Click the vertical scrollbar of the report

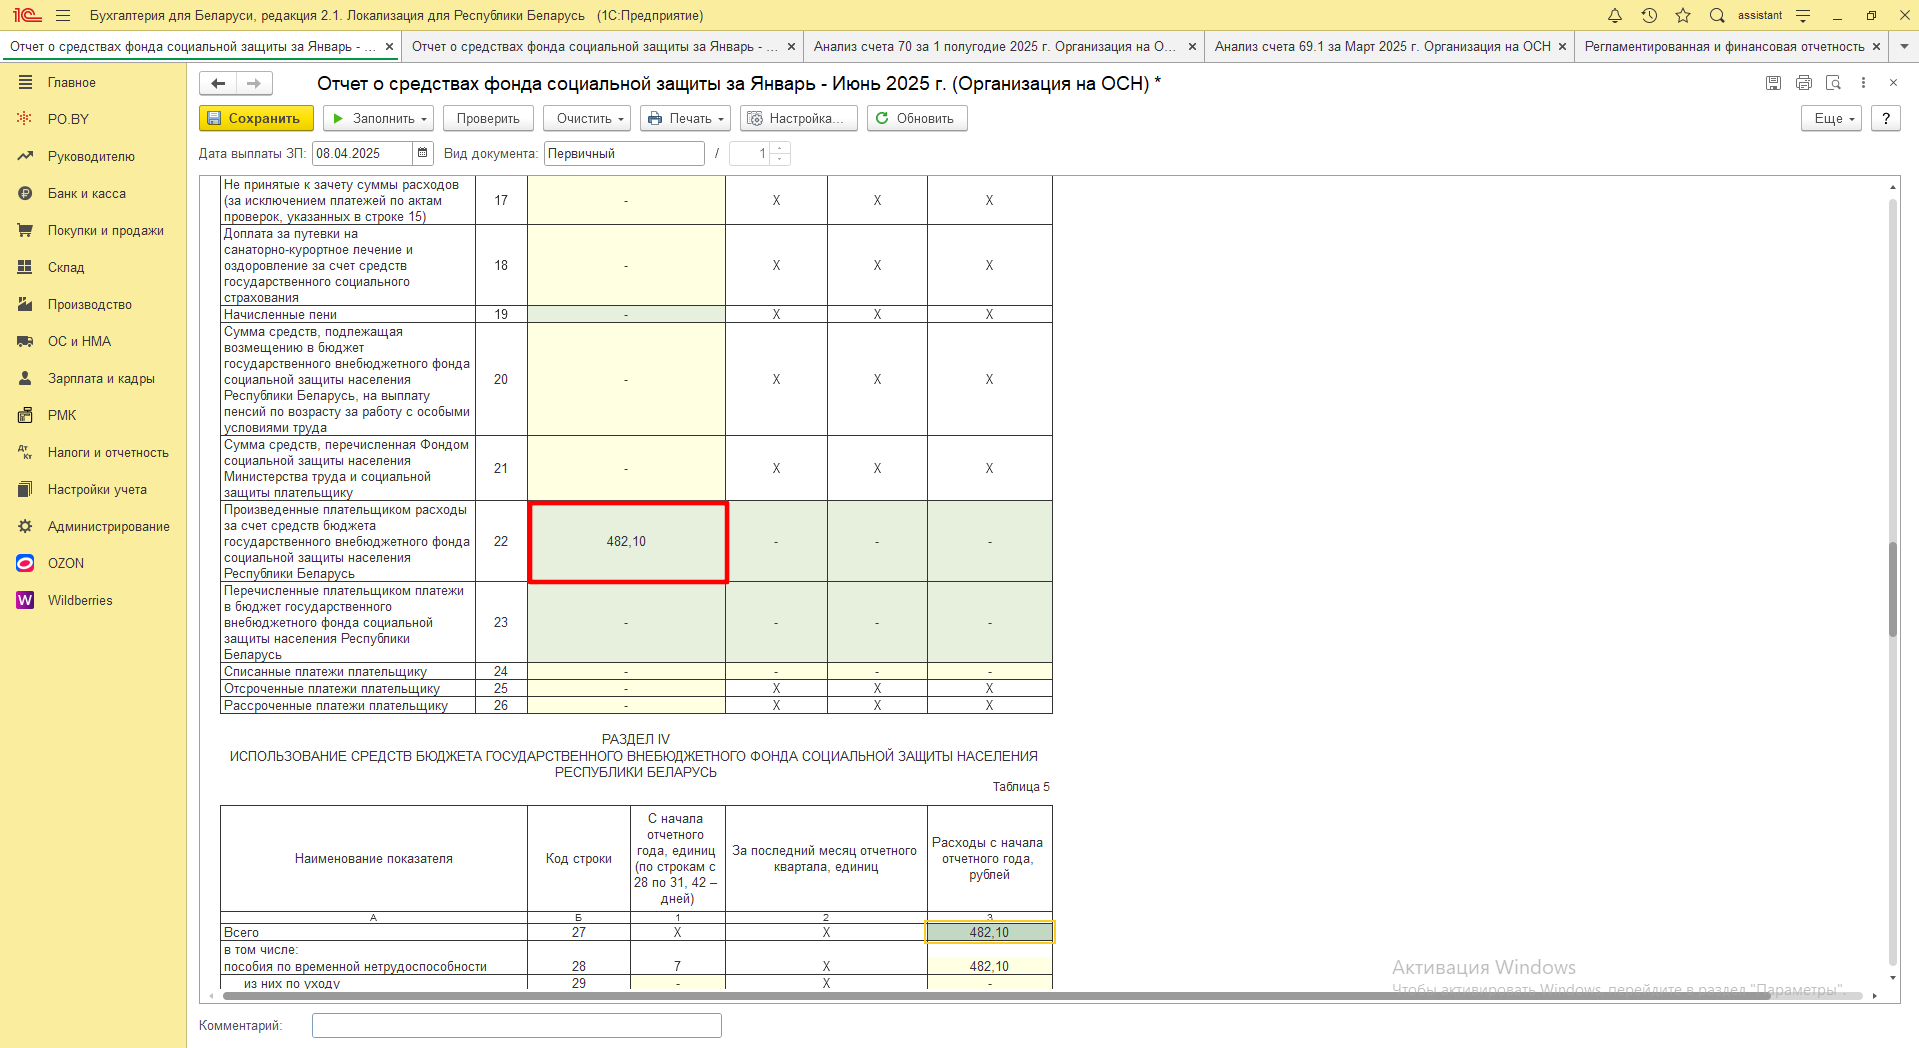(x=1892, y=588)
